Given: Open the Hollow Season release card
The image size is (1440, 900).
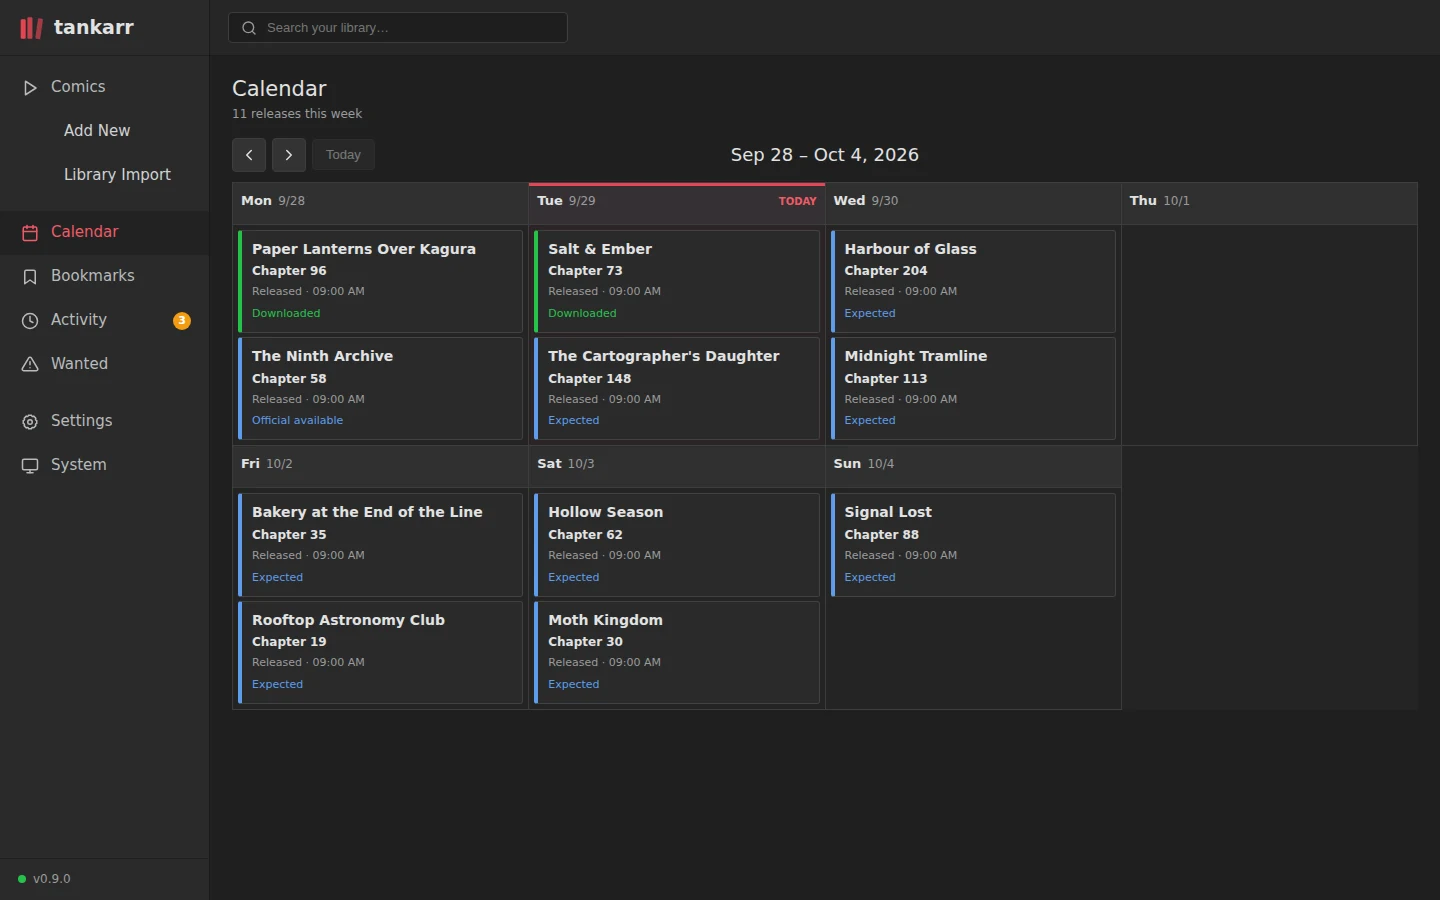Looking at the screenshot, I should pyautogui.click(x=677, y=545).
